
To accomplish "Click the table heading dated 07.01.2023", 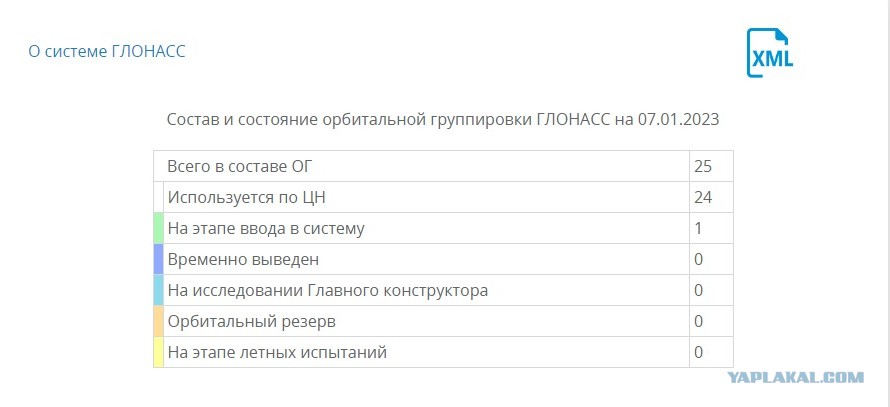I will [x=443, y=120].
